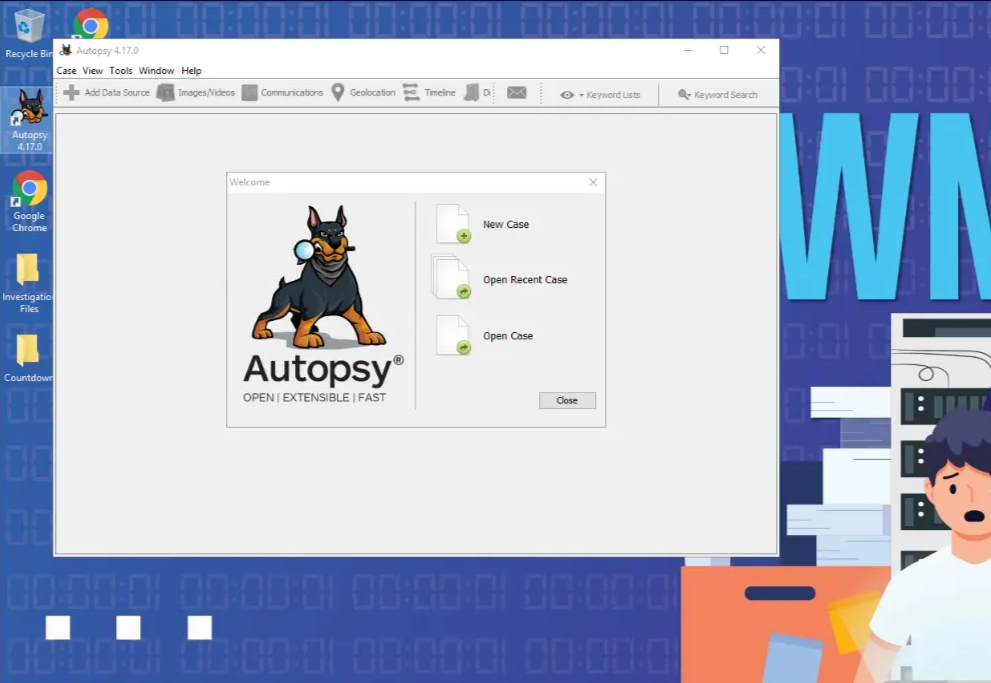The width and height of the screenshot is (991, 683).
Task: Close the Autopsy 4.17.0 main window
Action: 761,50
